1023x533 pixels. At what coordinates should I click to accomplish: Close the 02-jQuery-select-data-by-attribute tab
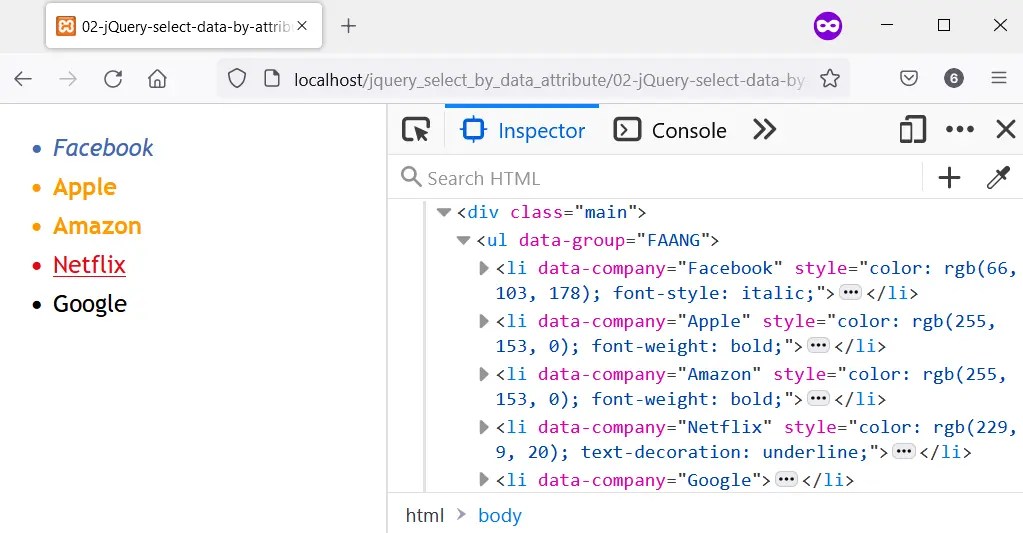302,26
